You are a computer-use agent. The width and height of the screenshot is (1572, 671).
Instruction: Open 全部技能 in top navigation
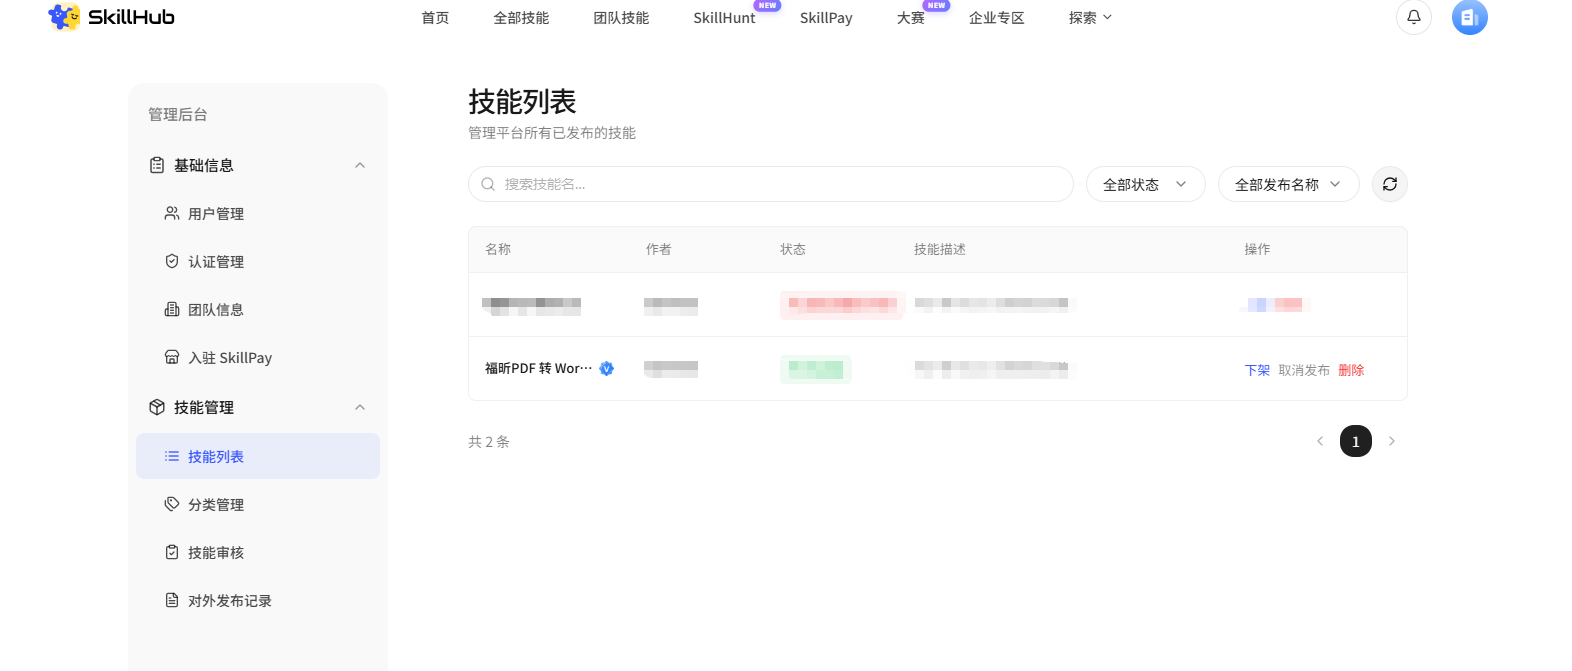(x=521, y=18)
